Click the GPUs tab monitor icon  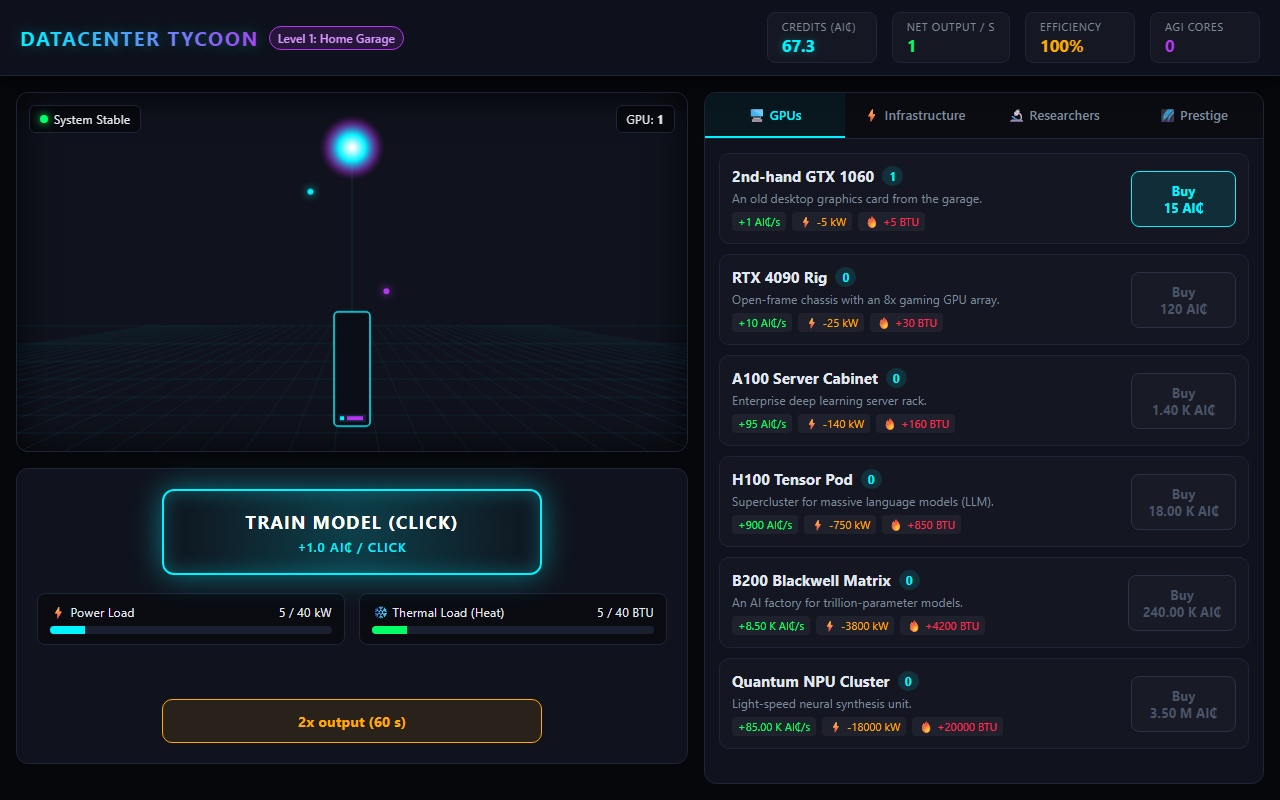tap(757, 116)
